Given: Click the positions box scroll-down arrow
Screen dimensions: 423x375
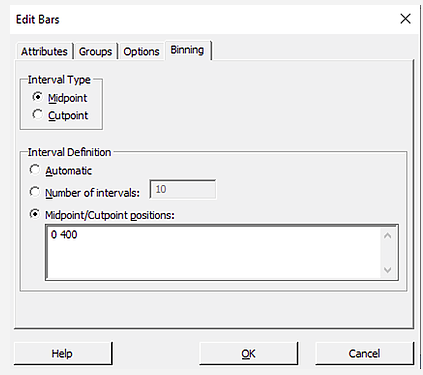Looking at the screenshot, I should pyautogui.click(x=387, y=269).
